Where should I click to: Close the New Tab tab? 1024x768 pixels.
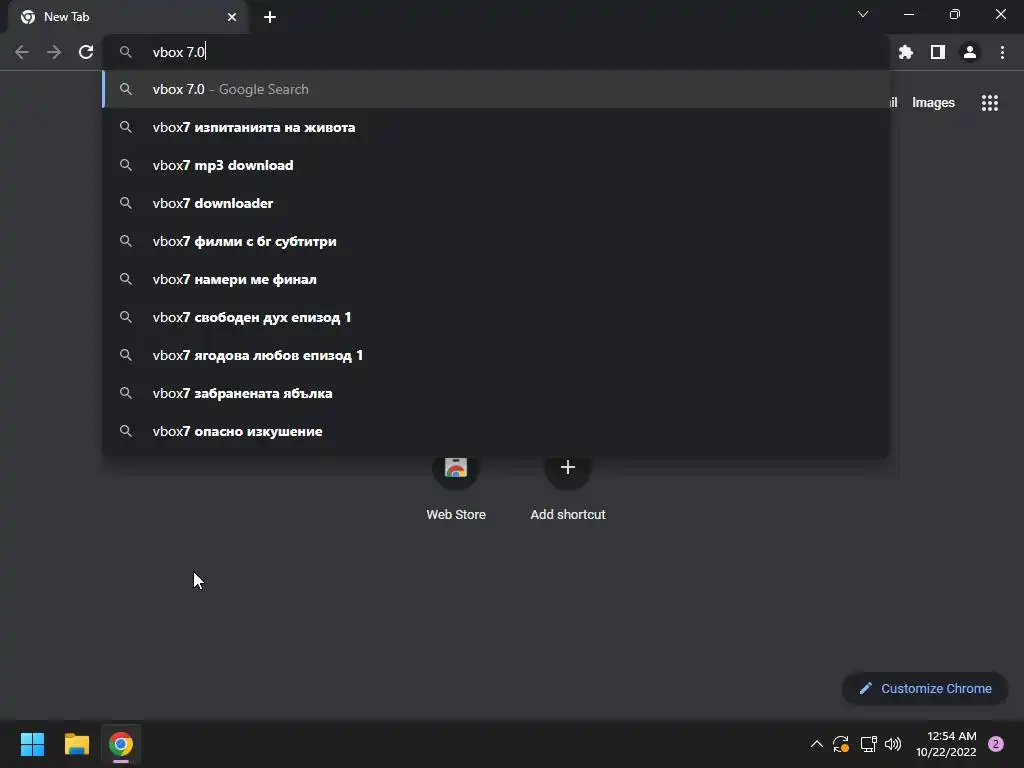click(232, 17)
